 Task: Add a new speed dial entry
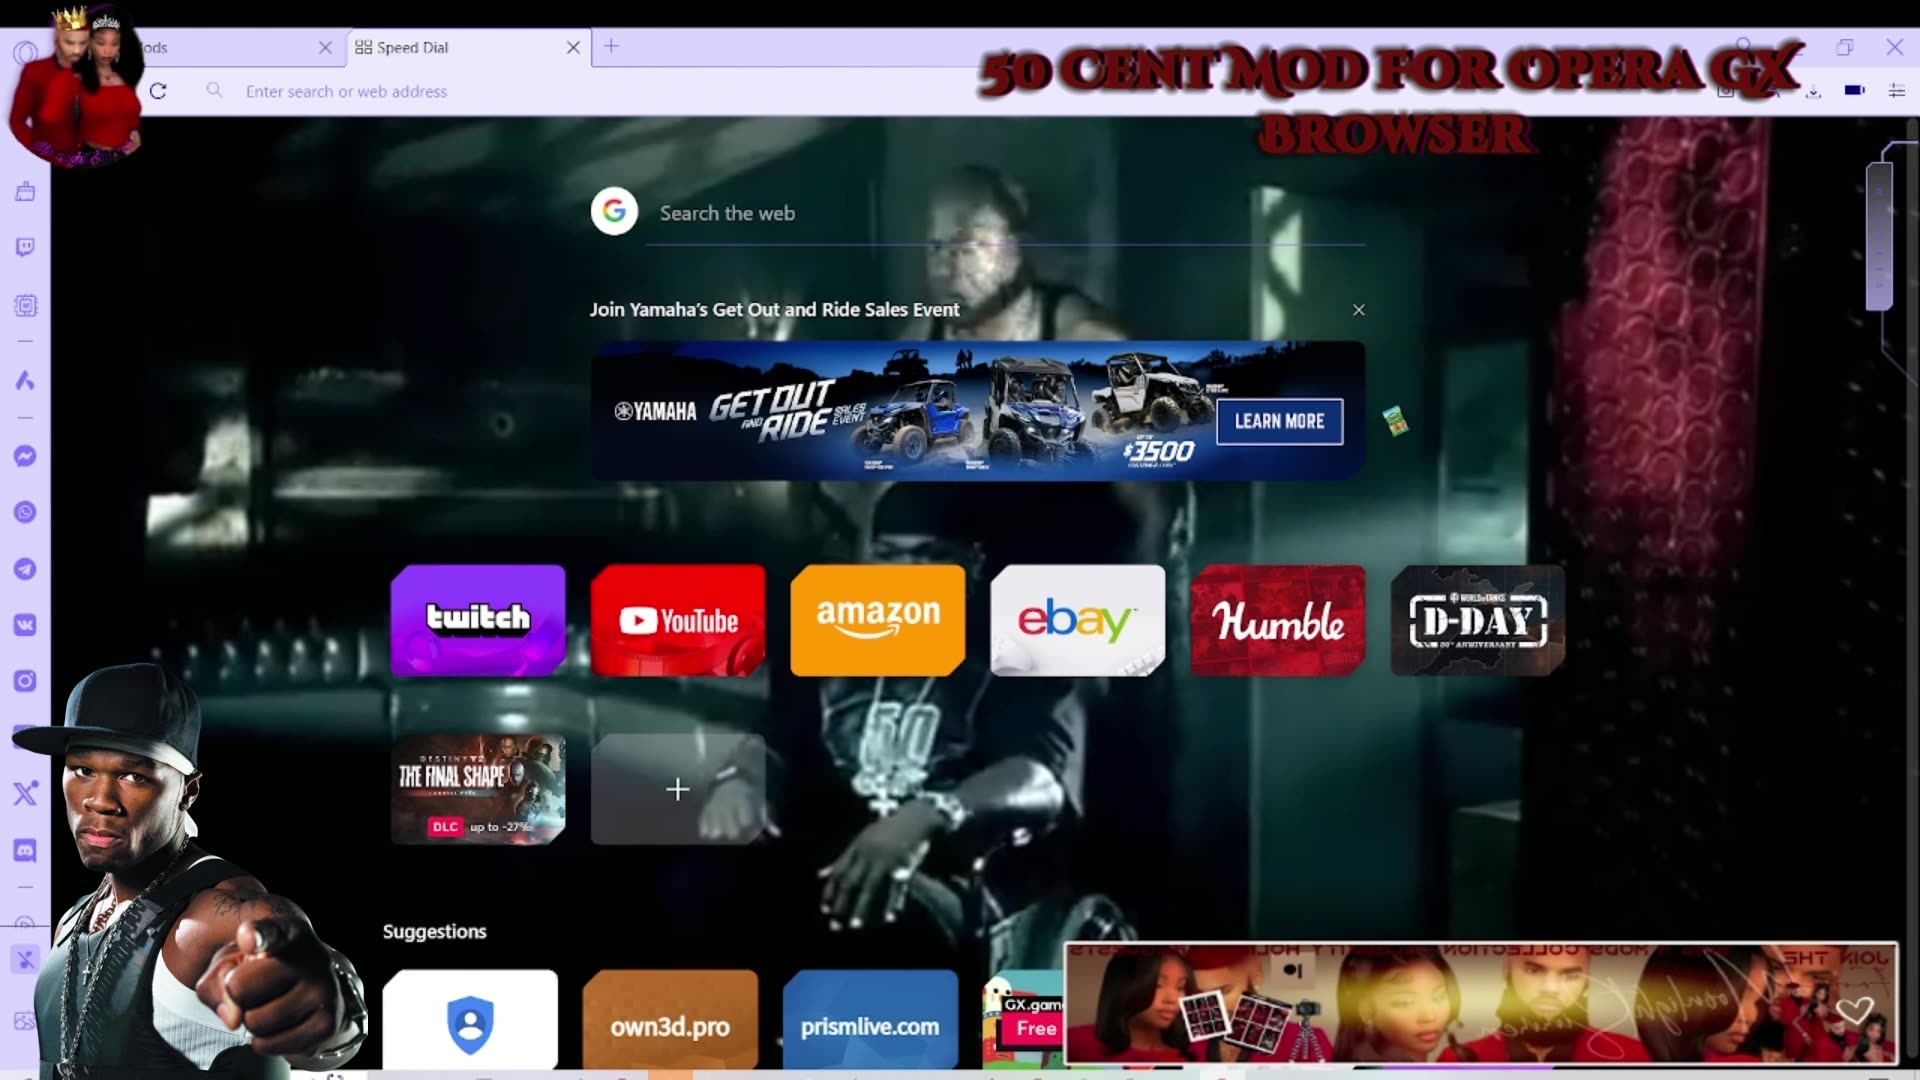(x=678, y=789)
